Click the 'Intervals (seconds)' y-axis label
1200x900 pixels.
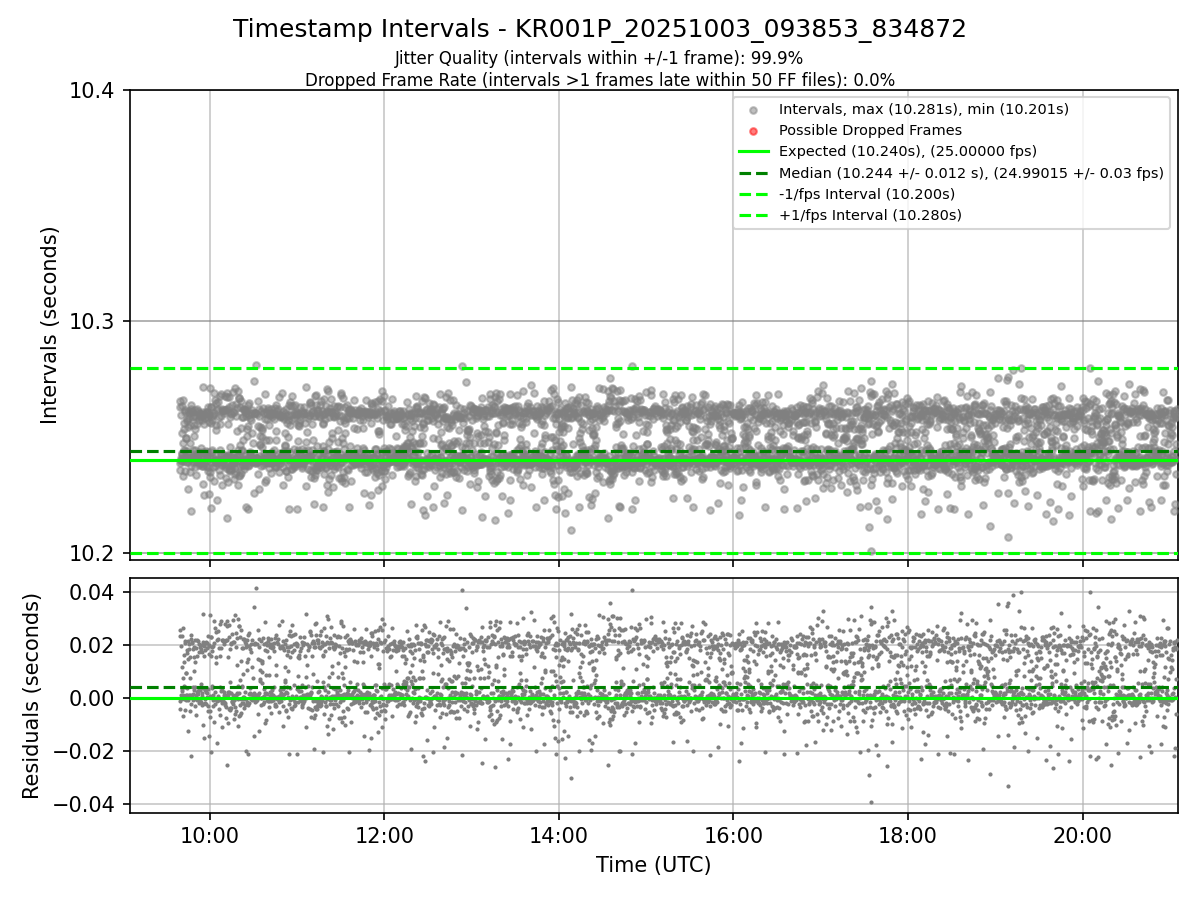click(50, 324)
